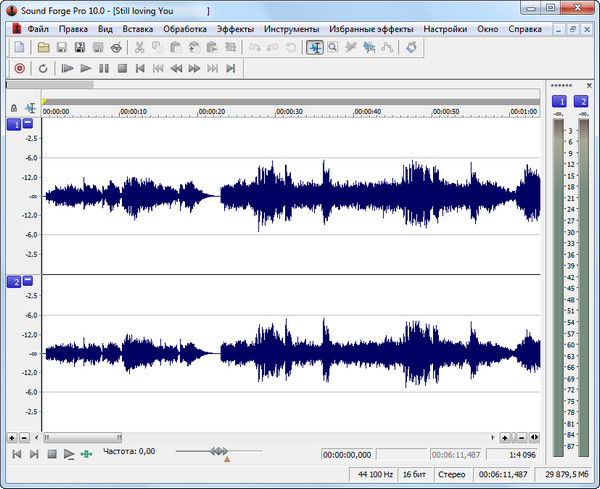Toggle channel 1 meter button

557,102
